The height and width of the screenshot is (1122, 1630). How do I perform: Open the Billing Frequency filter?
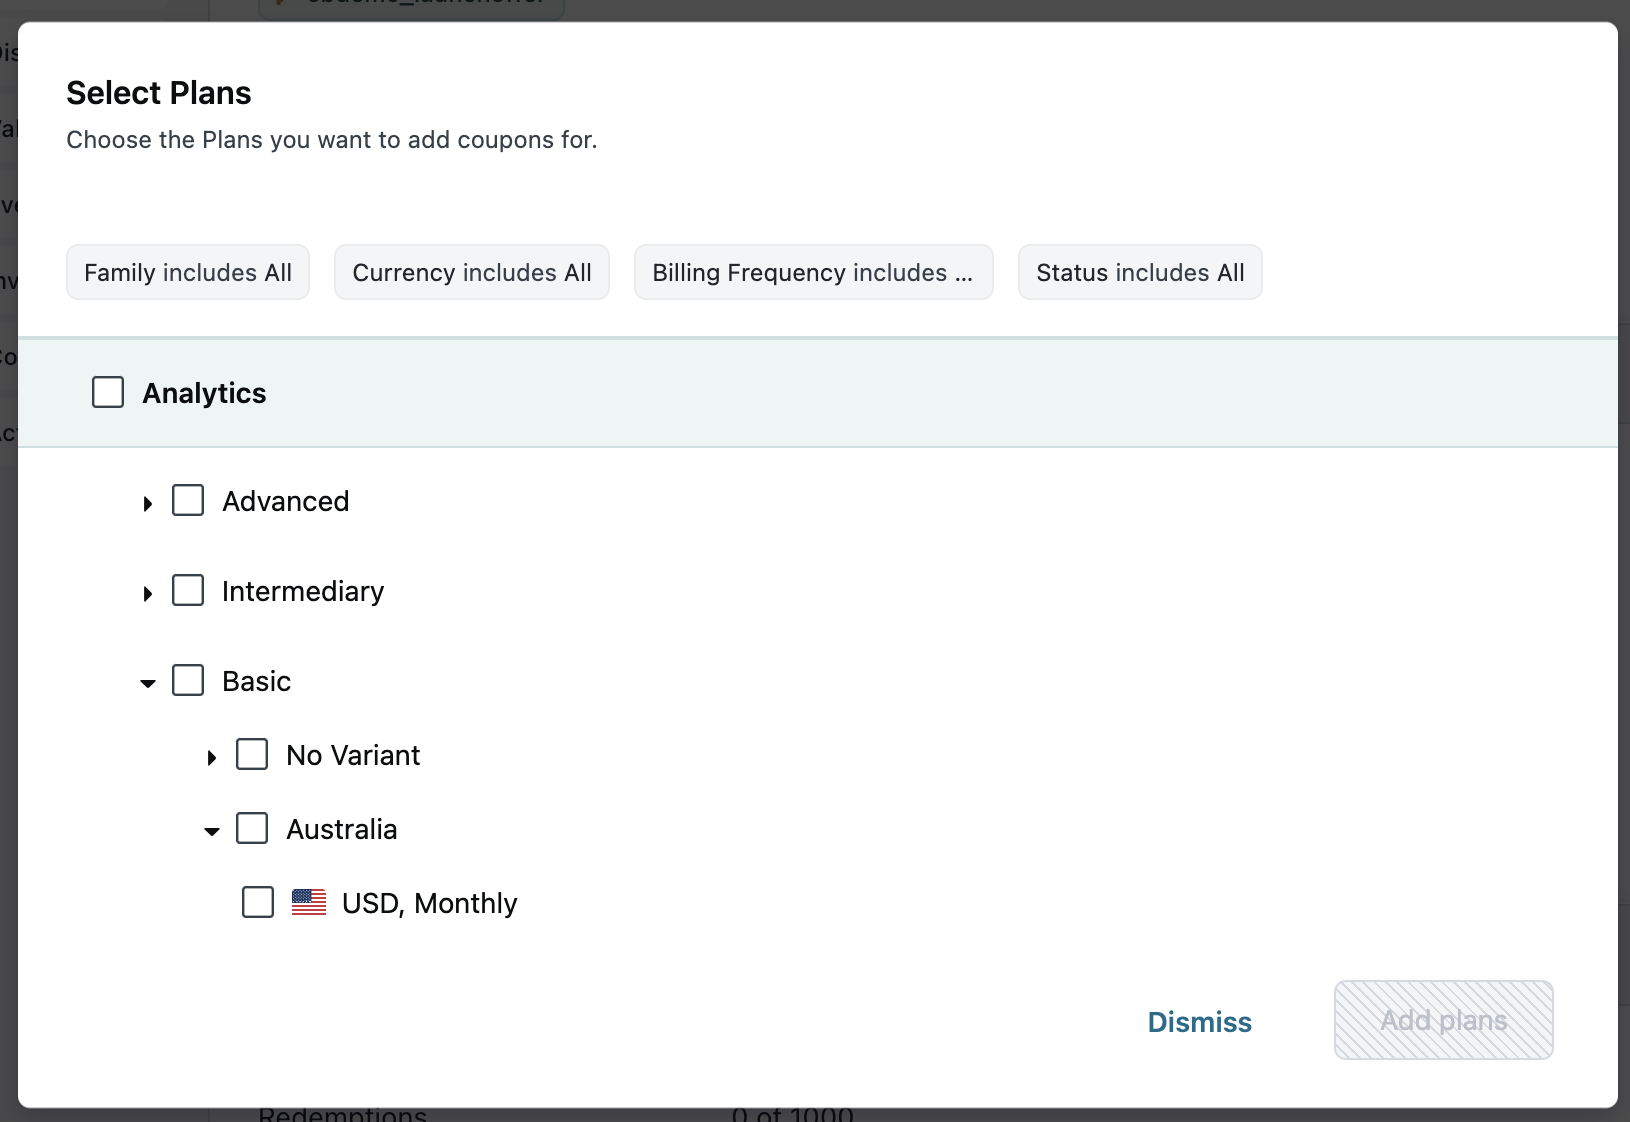(813, 272)
